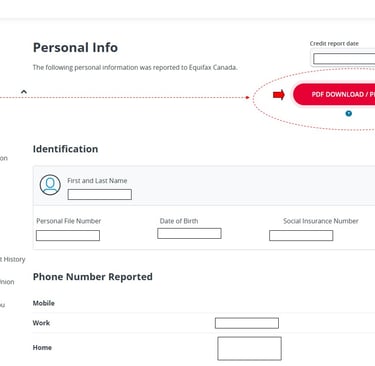This screenshot has width=375, height=366.
Task: Click the user avatar icon in Identification
Action: (50, 185)
